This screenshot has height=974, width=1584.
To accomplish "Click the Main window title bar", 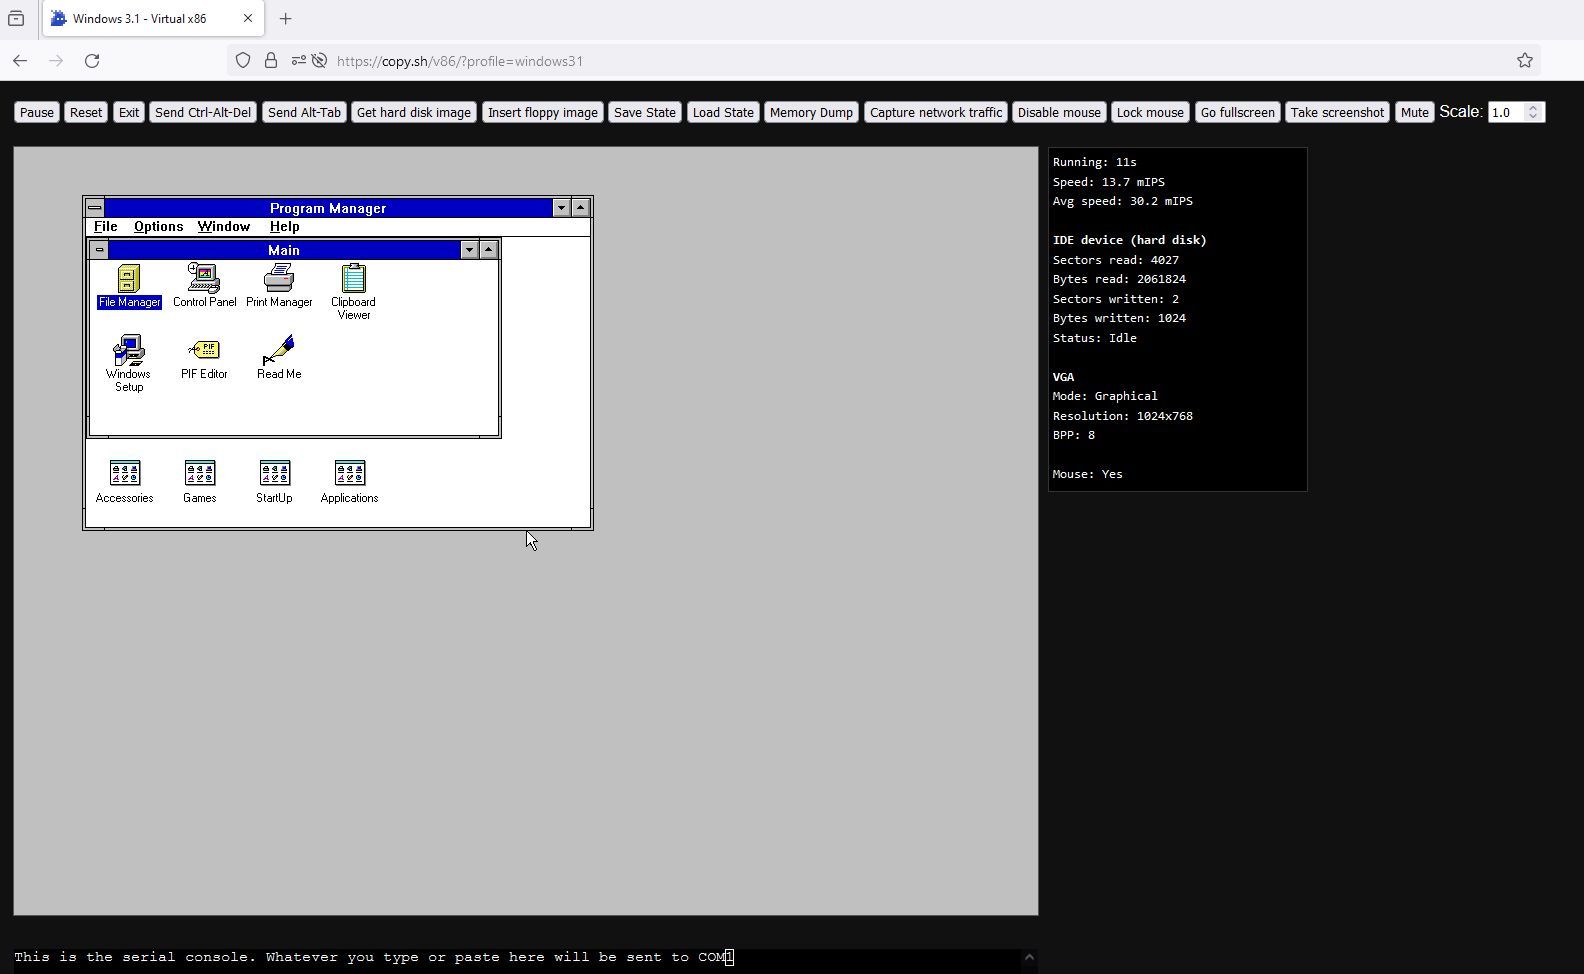I will coord(284,250).
